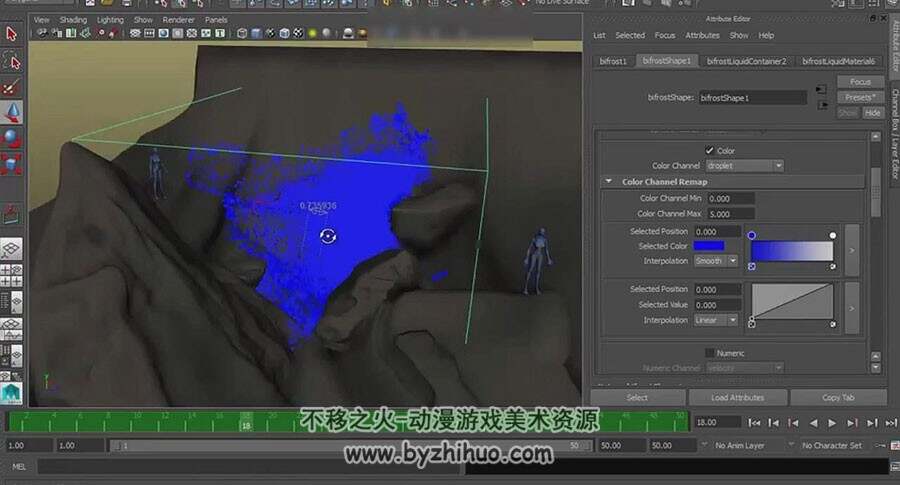This screenshot has width=900, height=485.
Task: Switch to the bifrost1 tab
Action: coord(613,61)
